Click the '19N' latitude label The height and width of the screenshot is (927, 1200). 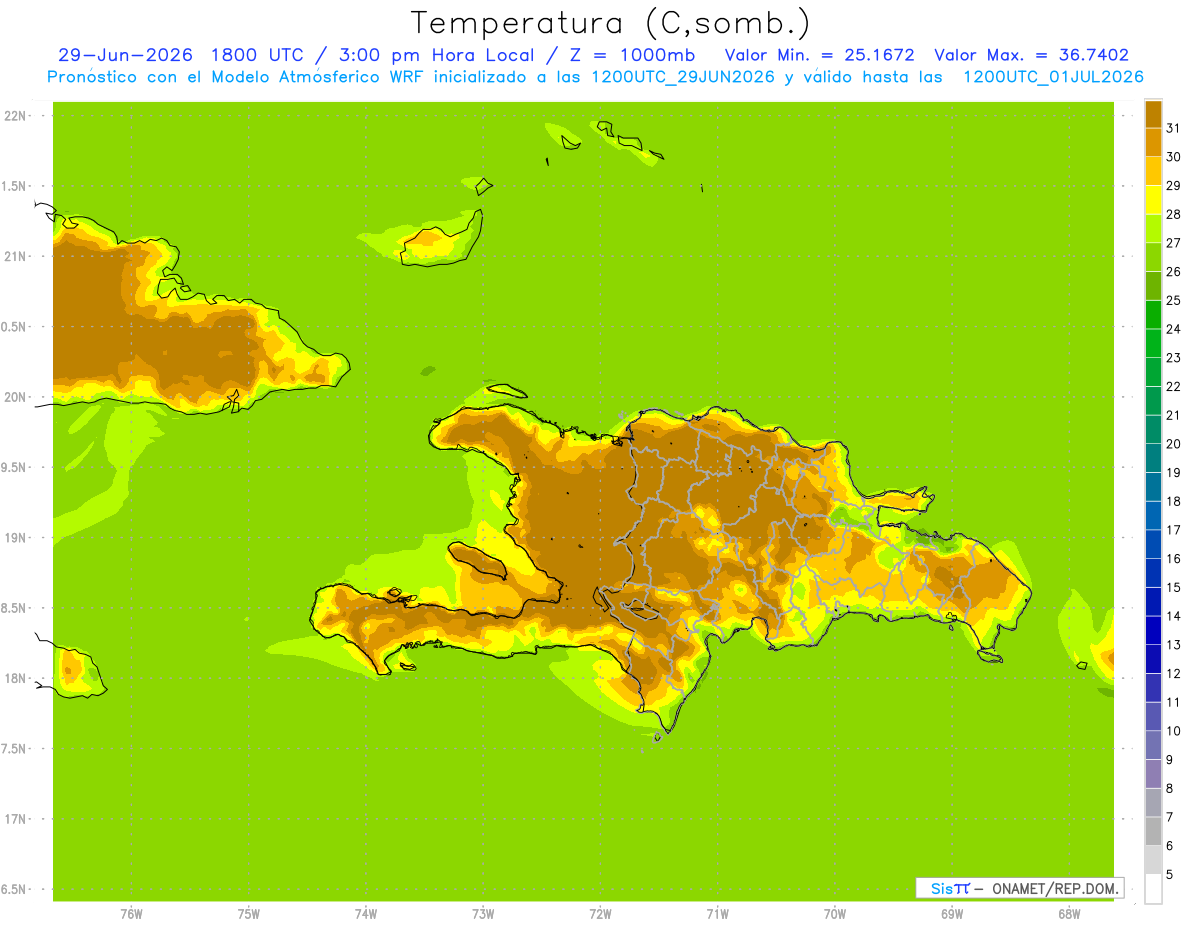pos(14,538)
